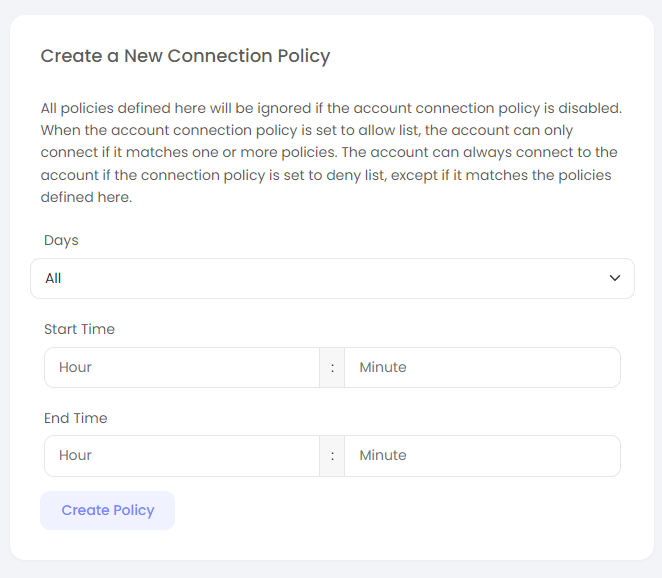Screen dimensions: 662x578
Task: Click the Start Time label
Action: pyautogui.click(x=79, y=329)
